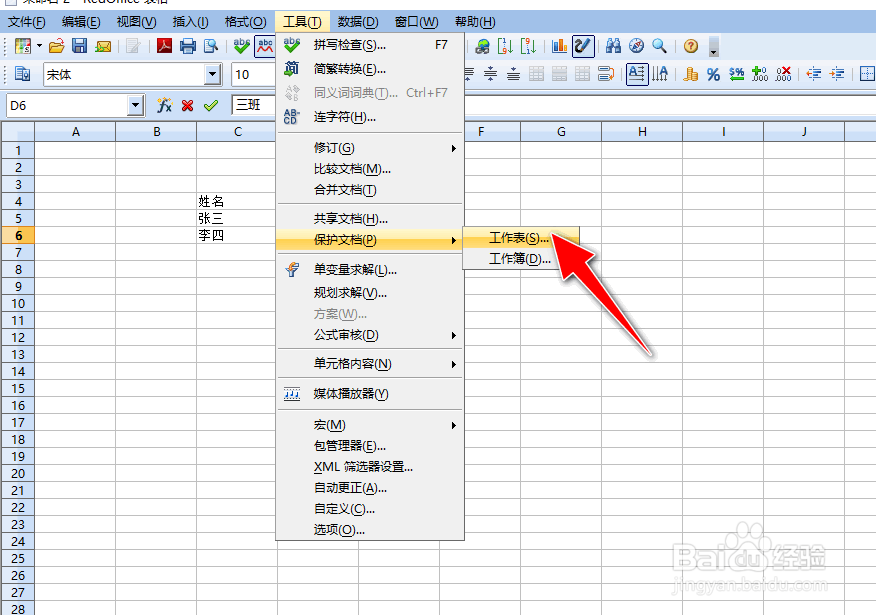Toggle center vertical alignment
876x615 pixels.
click(490, 74)
